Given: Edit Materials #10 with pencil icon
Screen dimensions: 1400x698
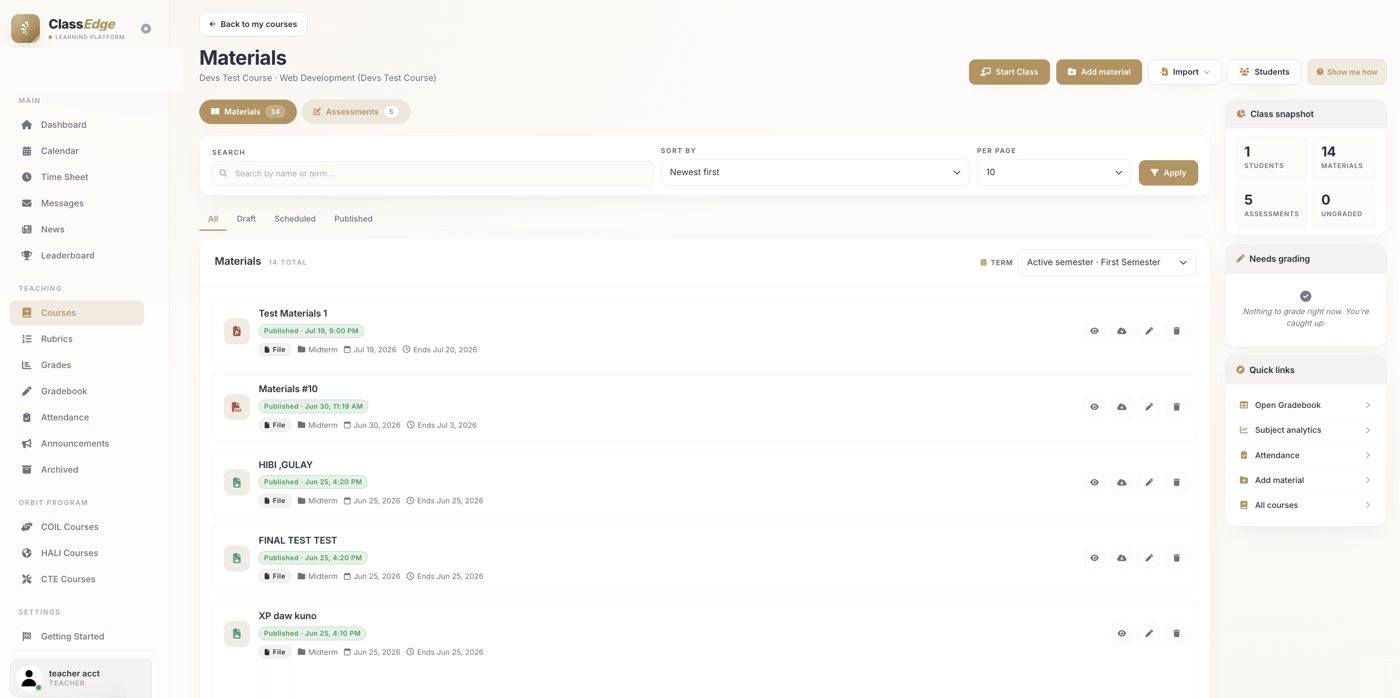Looking at the screenshot, I should (x=1149, y=407).
